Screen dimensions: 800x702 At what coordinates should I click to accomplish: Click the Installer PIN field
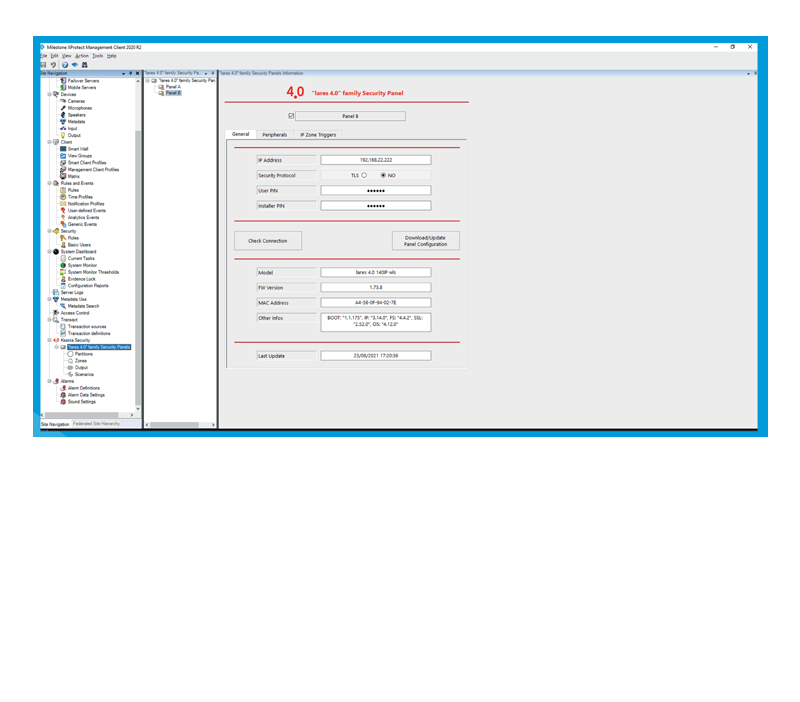pos(376,206)
